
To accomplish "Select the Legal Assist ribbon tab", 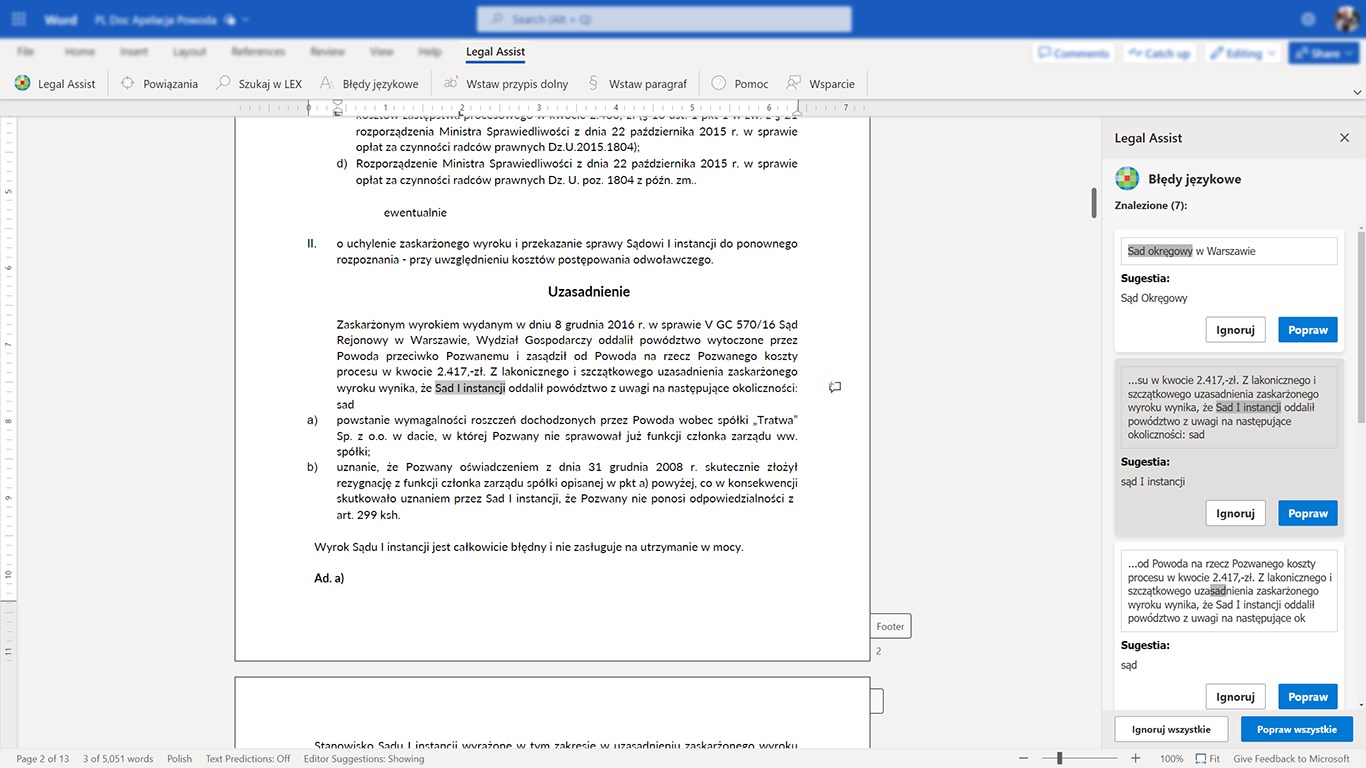I will tap(495, 51).
